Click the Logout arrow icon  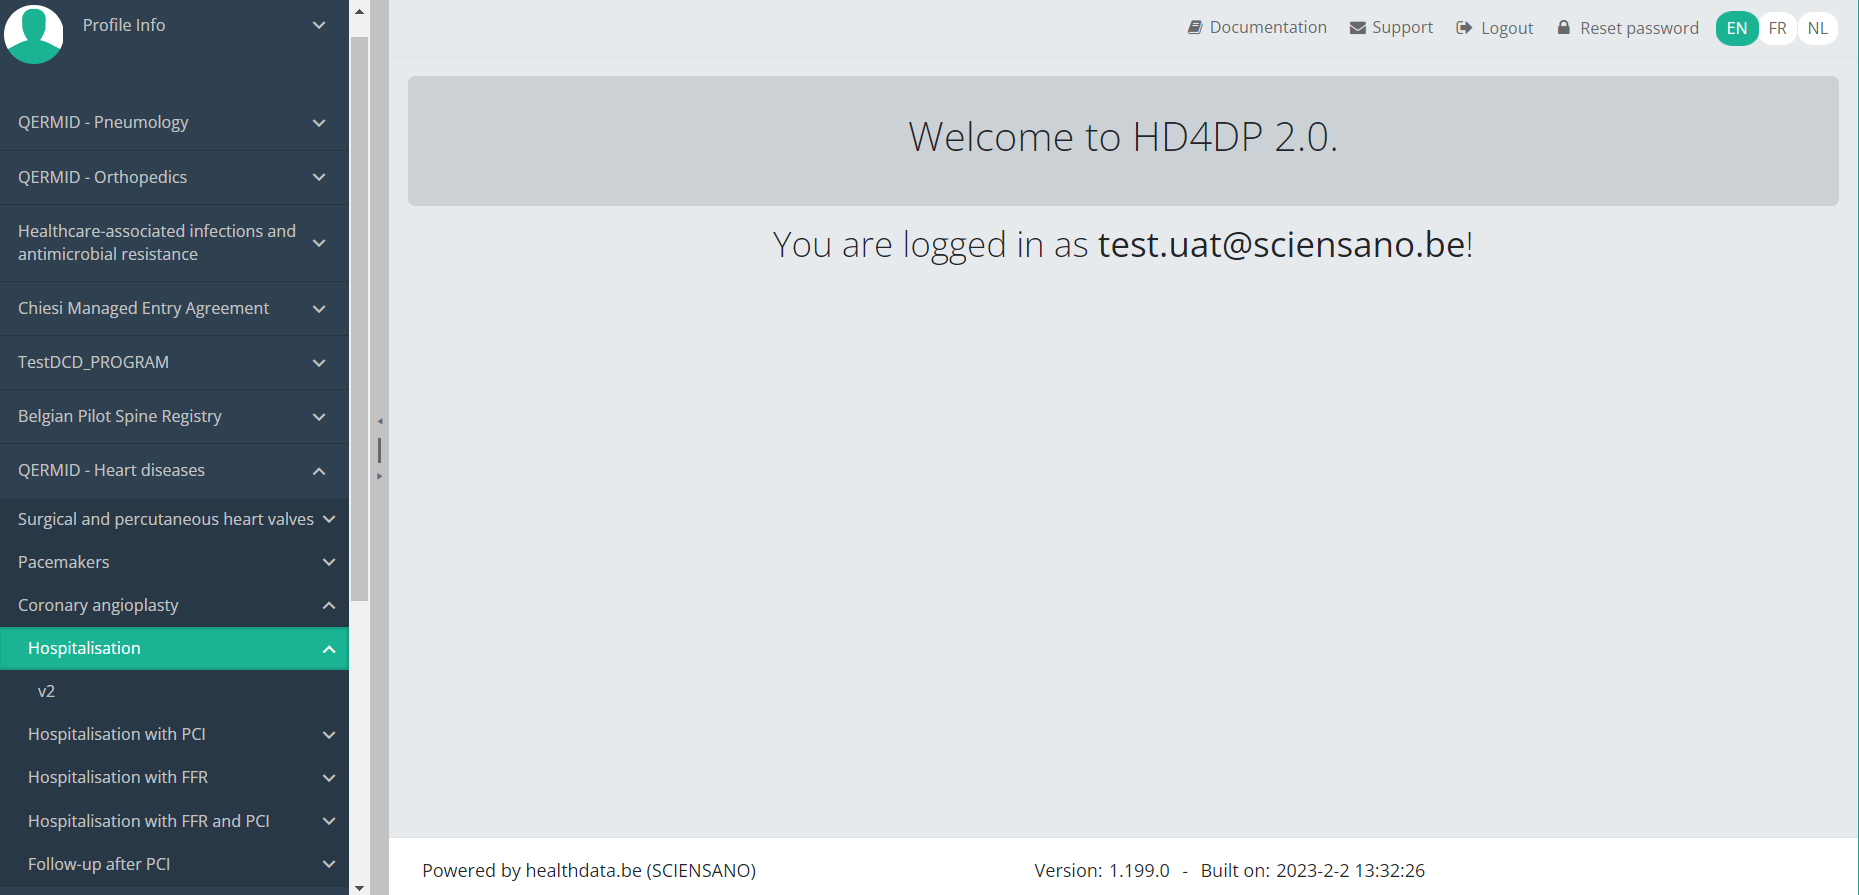[x=1464, y=28]
